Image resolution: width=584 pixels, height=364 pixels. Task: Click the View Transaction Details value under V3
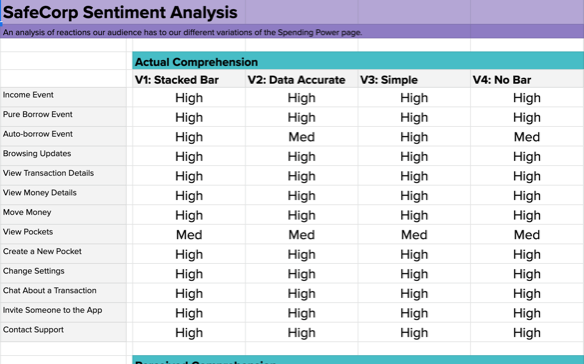tap(414, 176)
